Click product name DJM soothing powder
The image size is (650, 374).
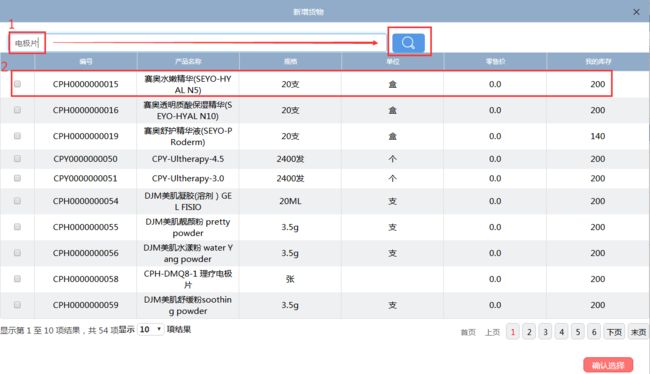pos(188,305)
